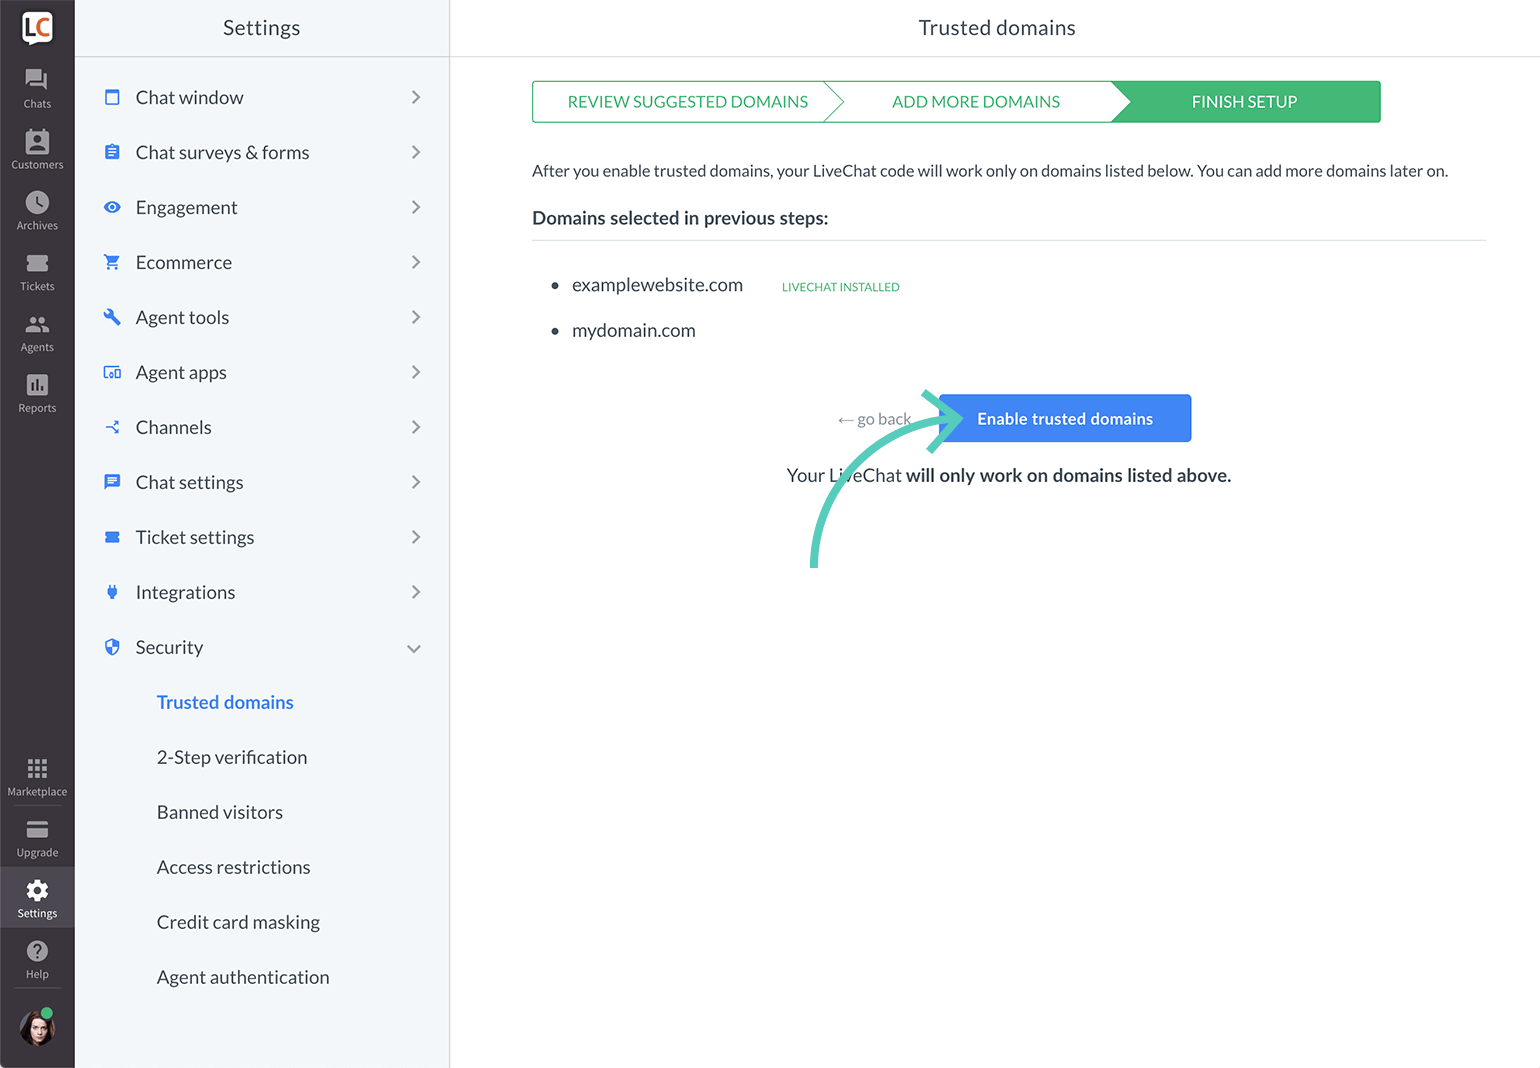Expand the Chat settings chevron
Screen dimensions: 1540x1068
pyautogui.click(x=416, y=482)
